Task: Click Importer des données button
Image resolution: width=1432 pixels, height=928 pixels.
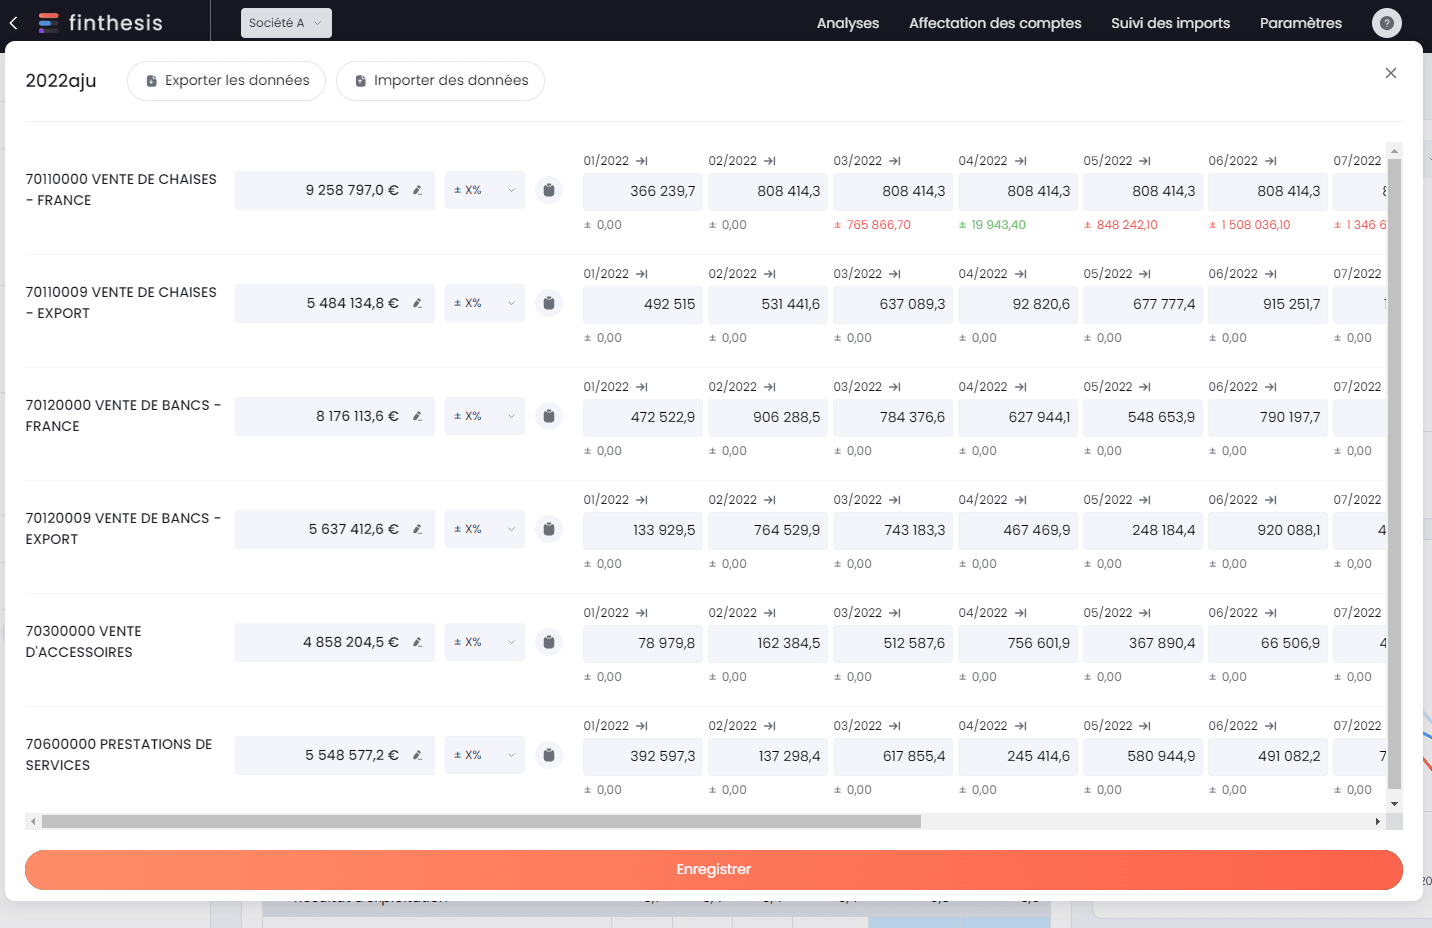Action: (x=440, y=81)
